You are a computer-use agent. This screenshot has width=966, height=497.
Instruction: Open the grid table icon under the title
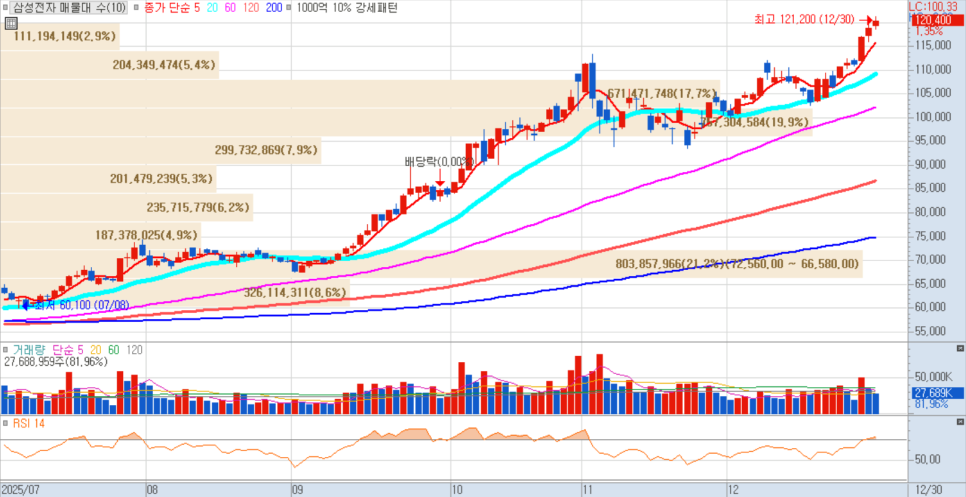(10, 23)
